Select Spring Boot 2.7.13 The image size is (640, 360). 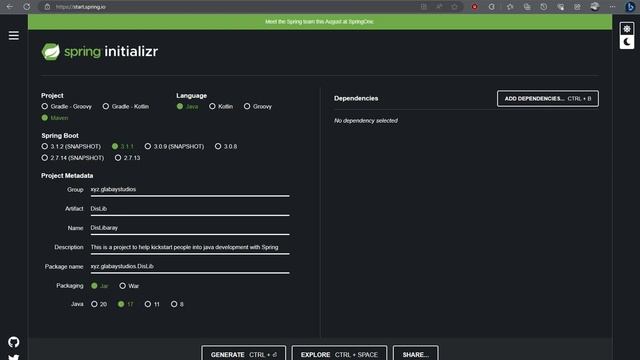[x=127, y=158]
